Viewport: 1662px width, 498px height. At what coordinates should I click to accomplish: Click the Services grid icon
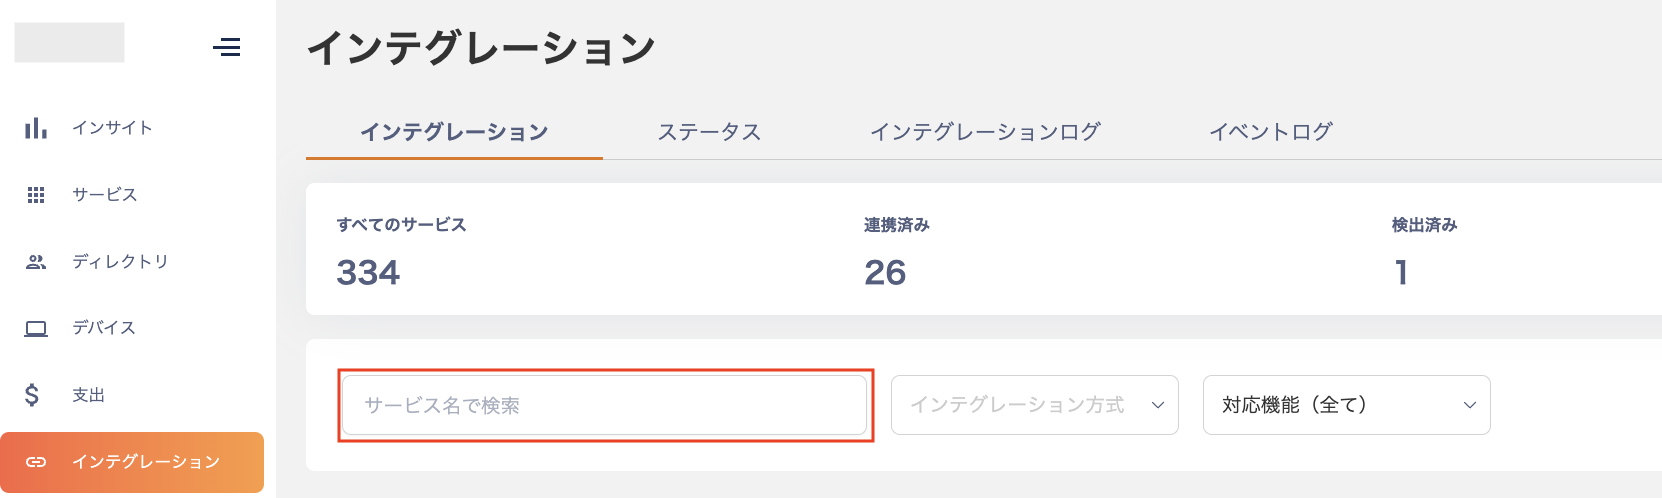tap(36, 195)
